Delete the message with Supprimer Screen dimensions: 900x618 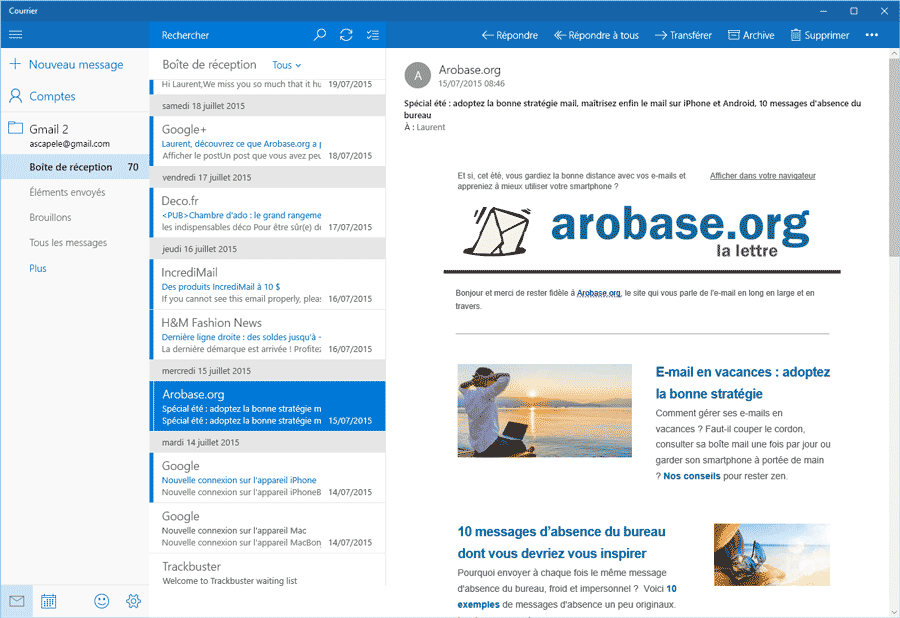820,35
